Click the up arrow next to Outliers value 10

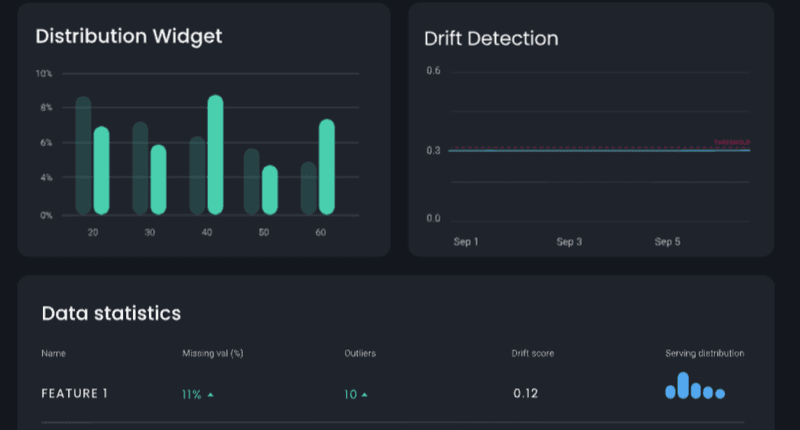click(364, 395)
